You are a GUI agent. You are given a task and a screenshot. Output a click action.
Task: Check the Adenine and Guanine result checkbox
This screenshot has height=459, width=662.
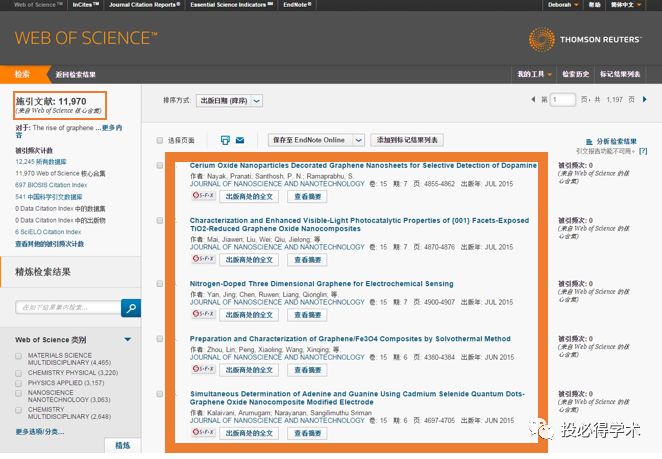click(160, 394)
